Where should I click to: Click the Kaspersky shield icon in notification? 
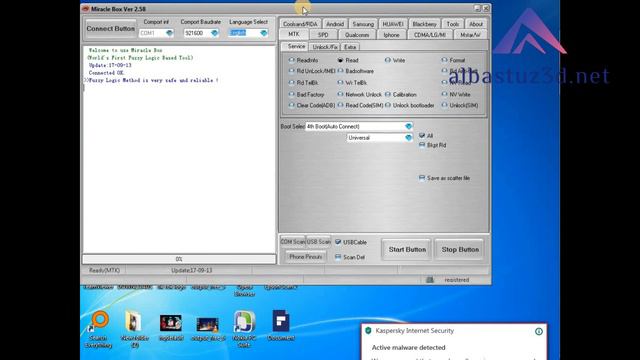(368, 331)
